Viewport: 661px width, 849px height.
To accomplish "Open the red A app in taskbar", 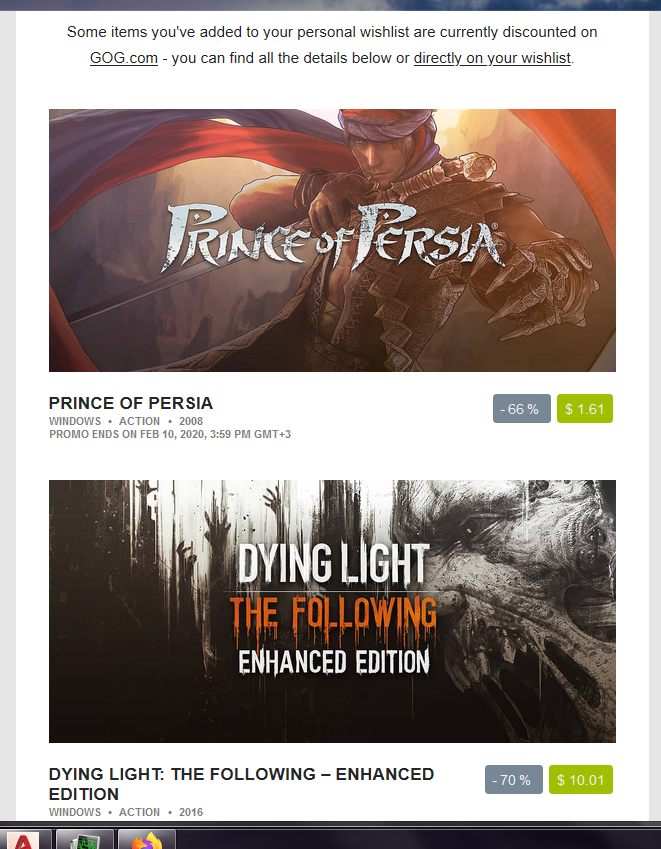I will [24, 839].
